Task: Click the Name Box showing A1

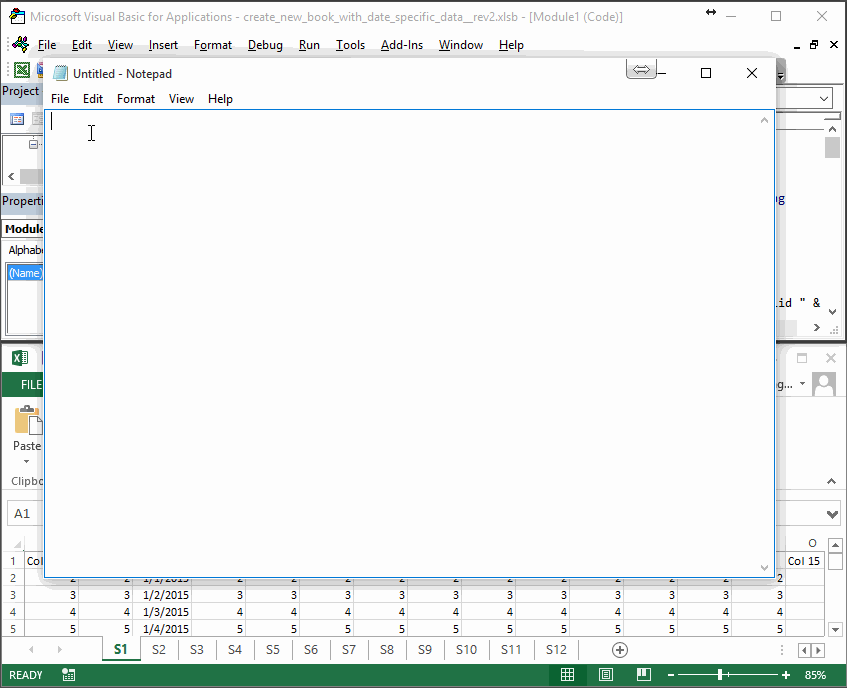Action: tap(24, 513)
